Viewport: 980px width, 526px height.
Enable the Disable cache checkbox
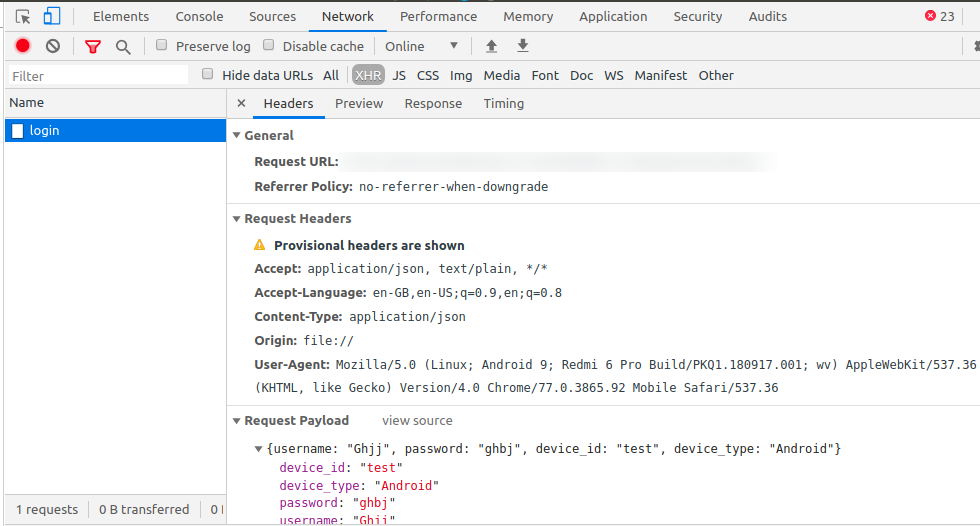(x=269, y=45)
